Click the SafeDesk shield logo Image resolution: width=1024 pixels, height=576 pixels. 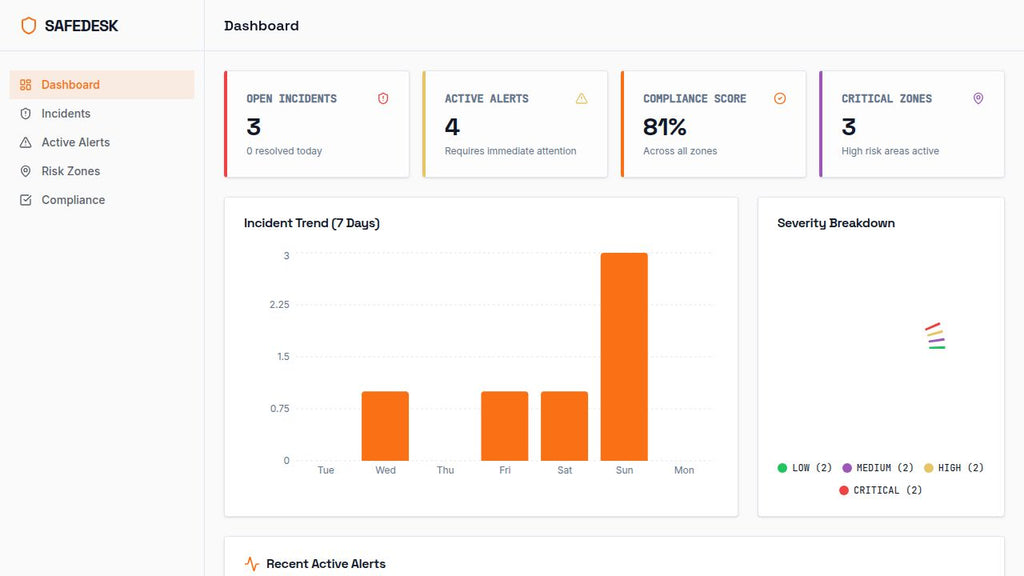(29, 25)
